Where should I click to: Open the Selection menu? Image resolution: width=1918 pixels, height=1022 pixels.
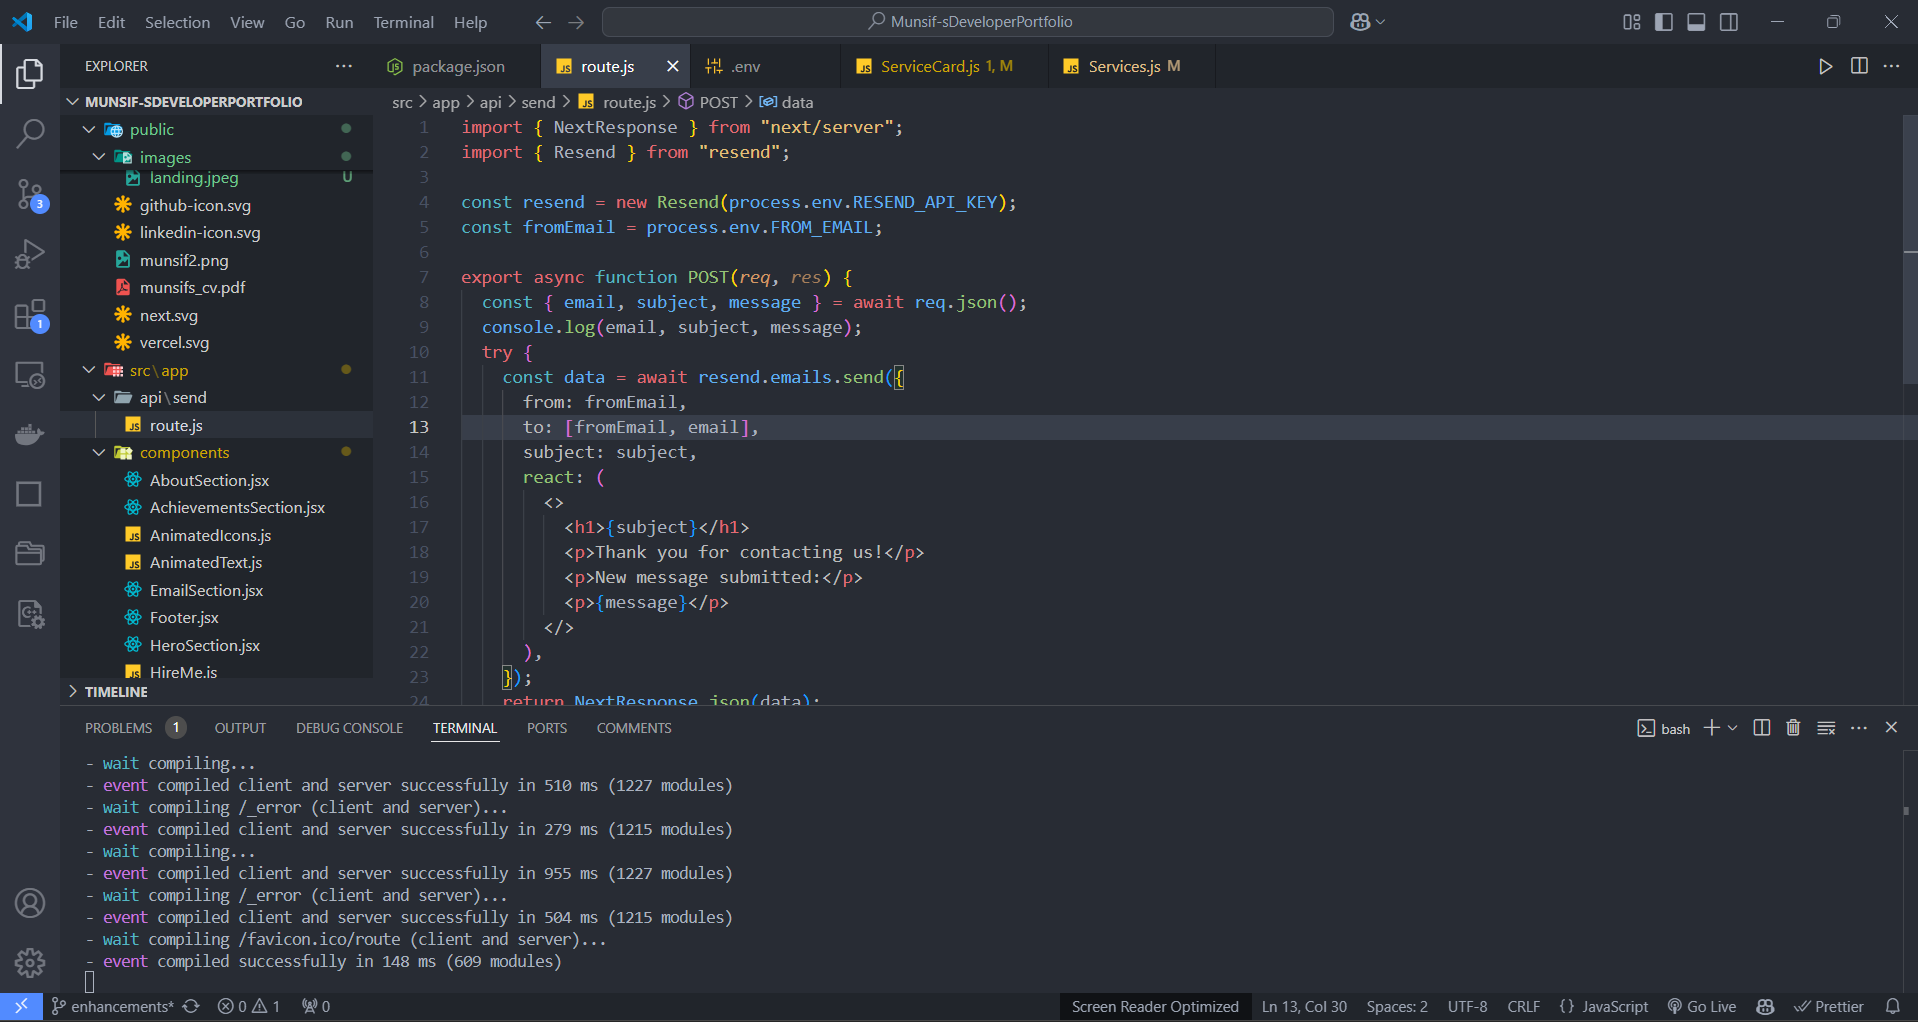tap(177, 22)
